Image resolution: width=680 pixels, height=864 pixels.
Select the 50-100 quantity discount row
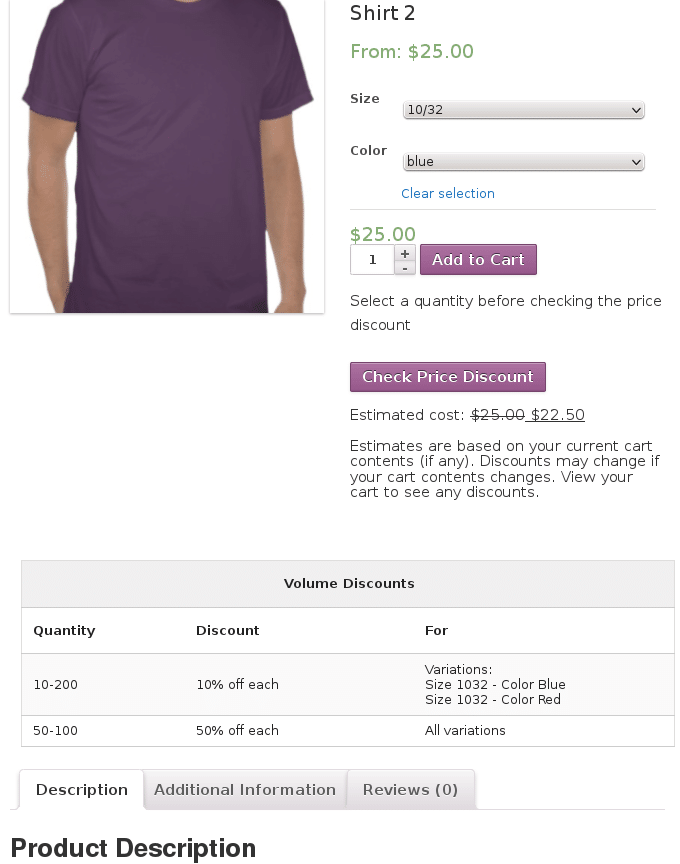[x=348, y=731]
